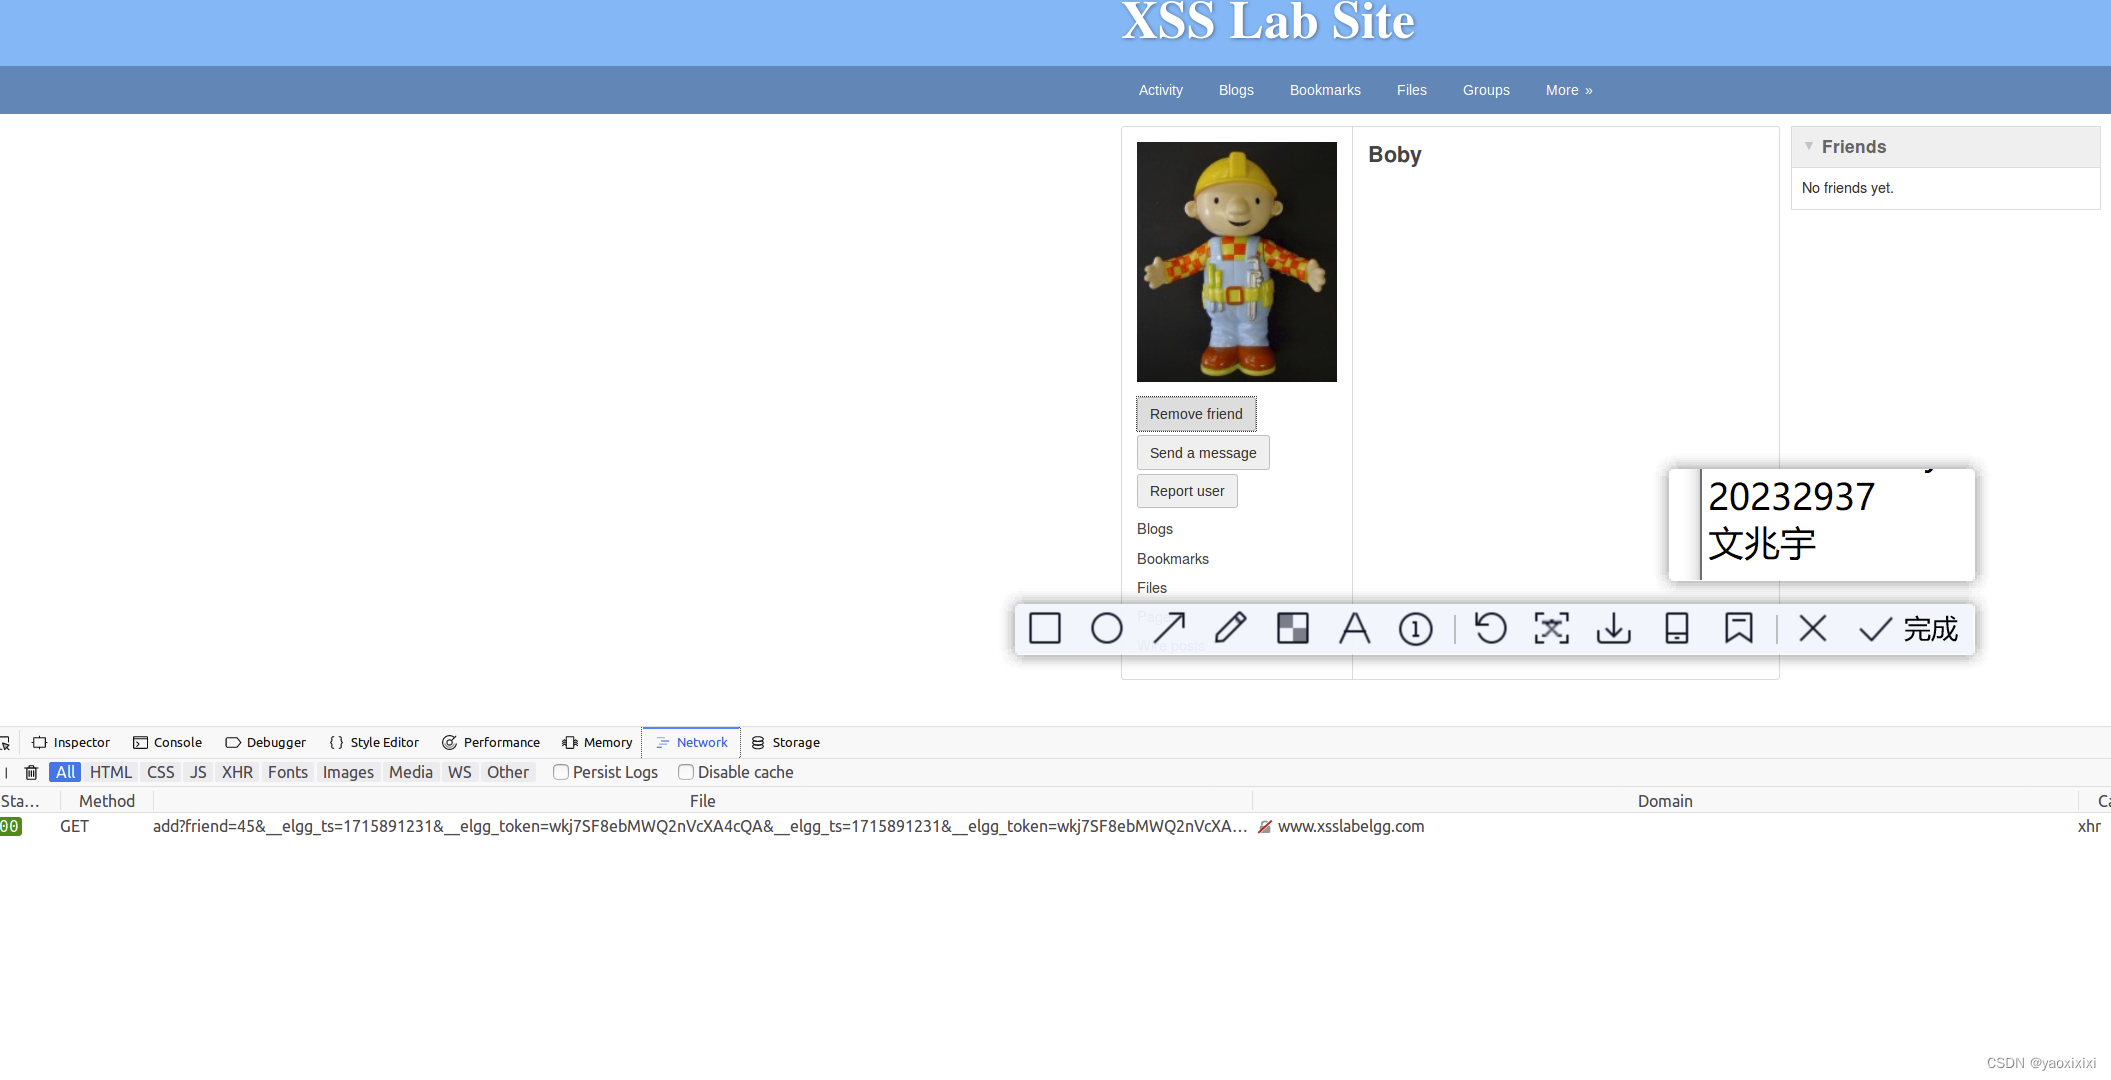Enable the Disable cache checkbox
Image resolution: width=2111 pixels, height=1080 pixels.
click(686, 772)
